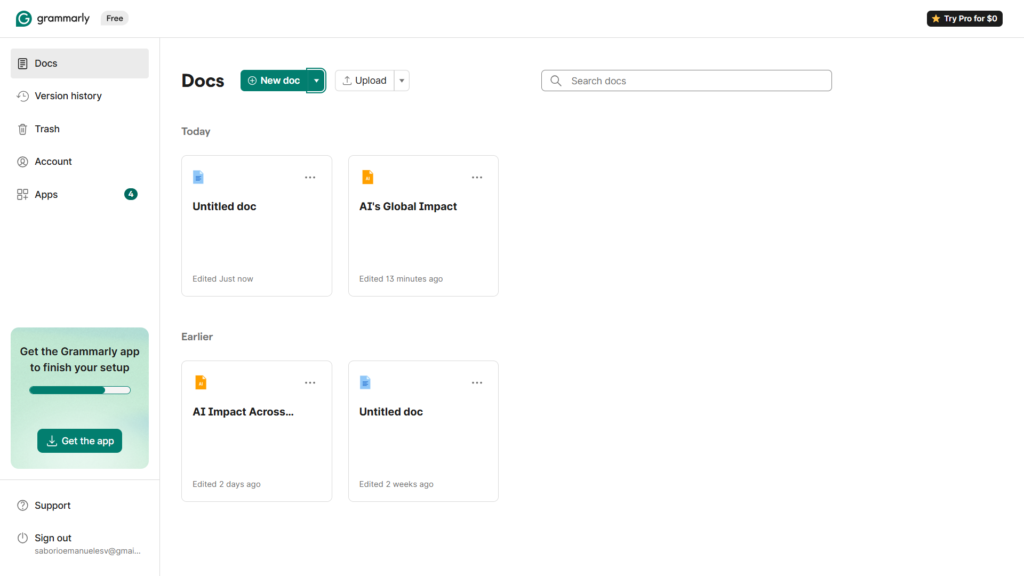
Task: Open more options for AI Impact Across...
Action: (310, 383)
